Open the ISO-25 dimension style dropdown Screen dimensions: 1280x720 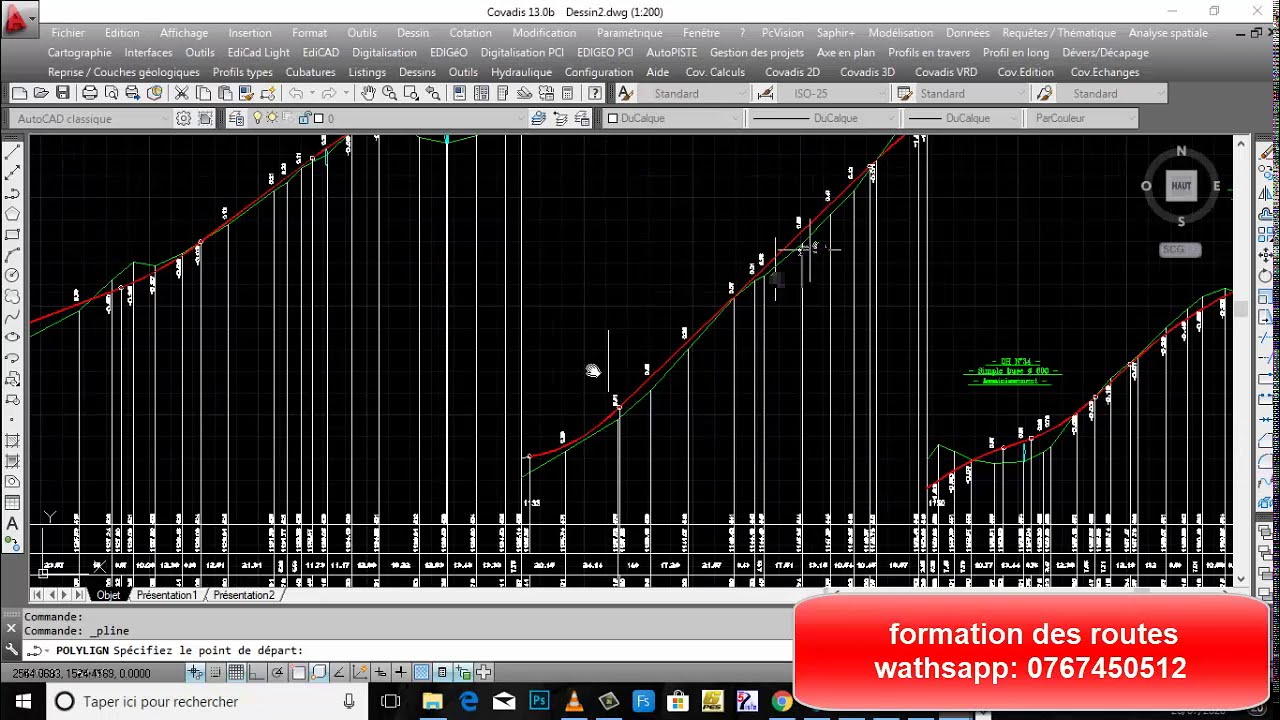pyautogui.click(x=834, y=93)
